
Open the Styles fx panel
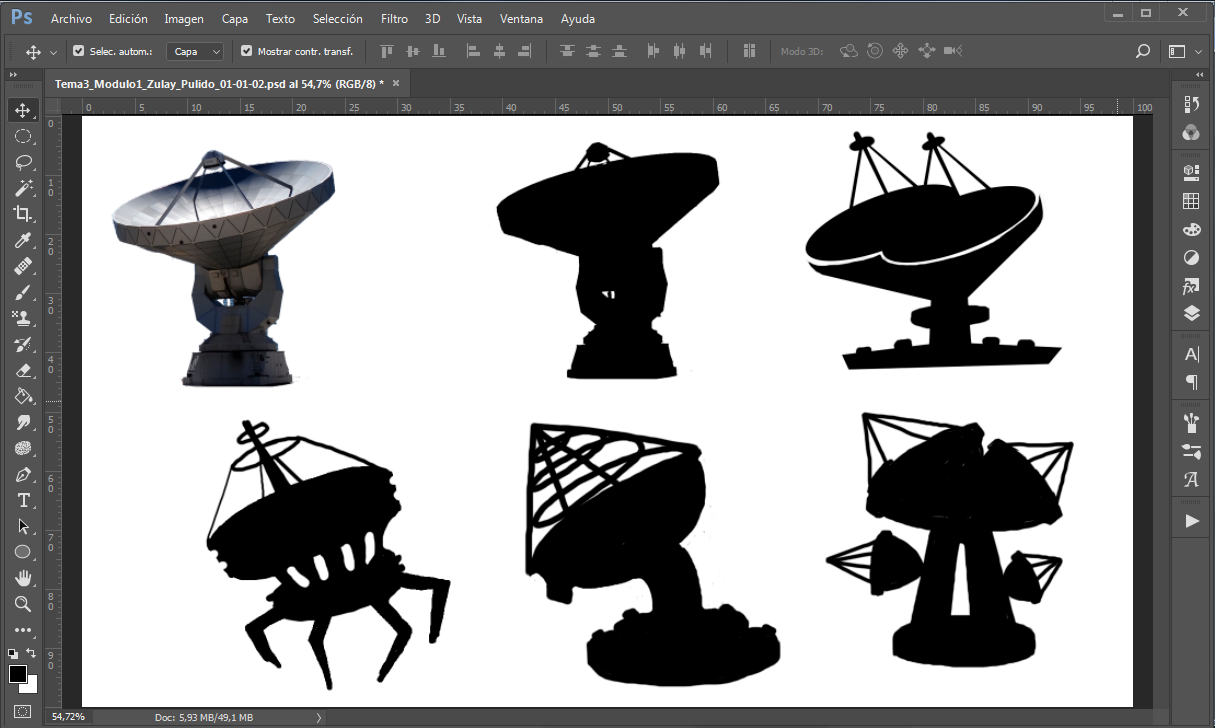click(x=1191, y=287)
